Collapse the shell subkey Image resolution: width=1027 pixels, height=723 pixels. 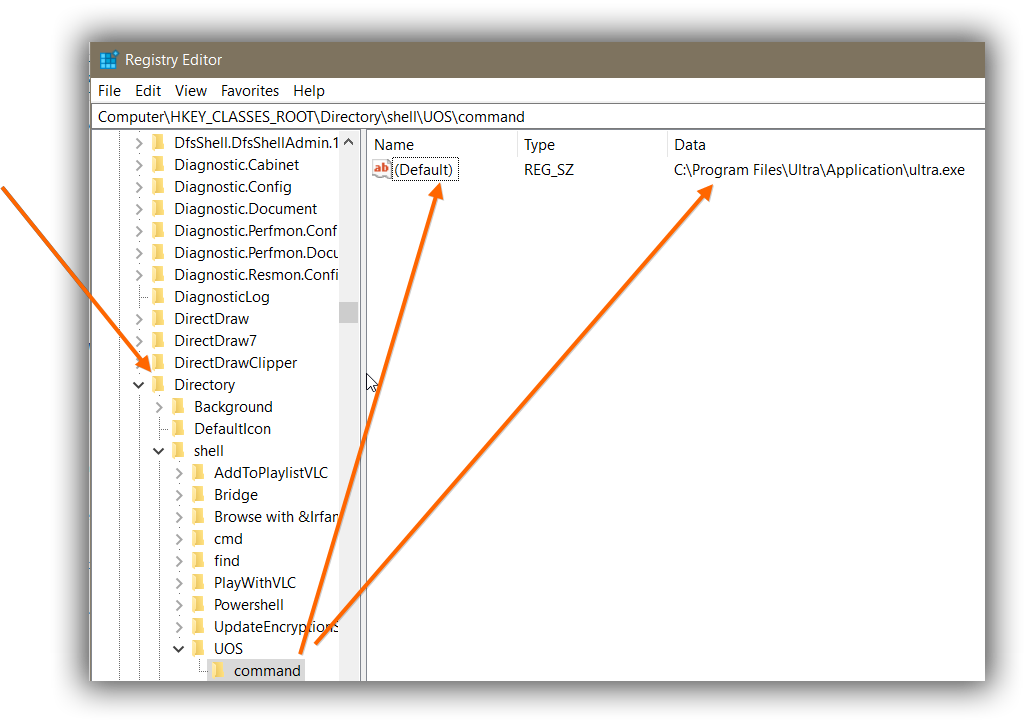[159, 451]
